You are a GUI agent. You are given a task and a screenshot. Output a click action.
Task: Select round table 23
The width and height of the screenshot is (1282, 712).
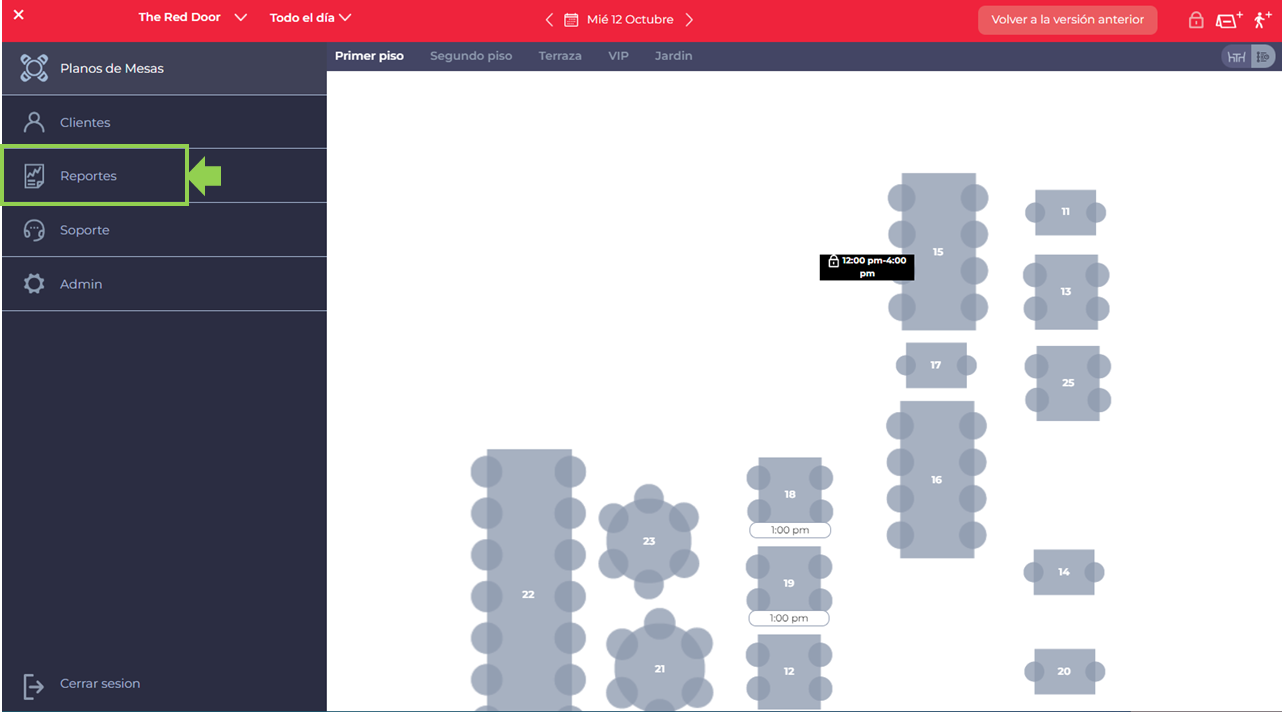coord(649,541)
